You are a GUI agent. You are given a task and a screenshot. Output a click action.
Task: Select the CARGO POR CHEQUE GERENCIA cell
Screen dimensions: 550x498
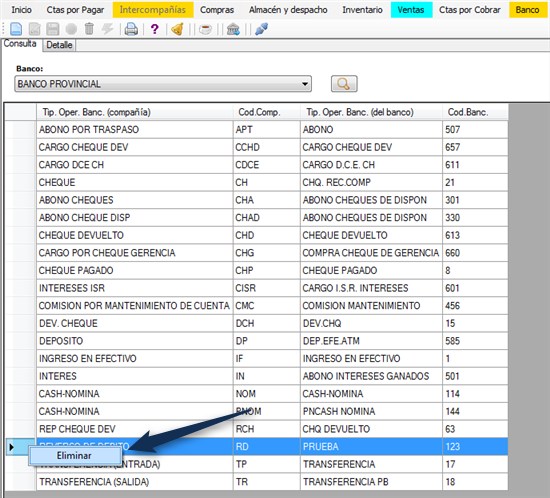pyautogui.click(x=135, y=253)
